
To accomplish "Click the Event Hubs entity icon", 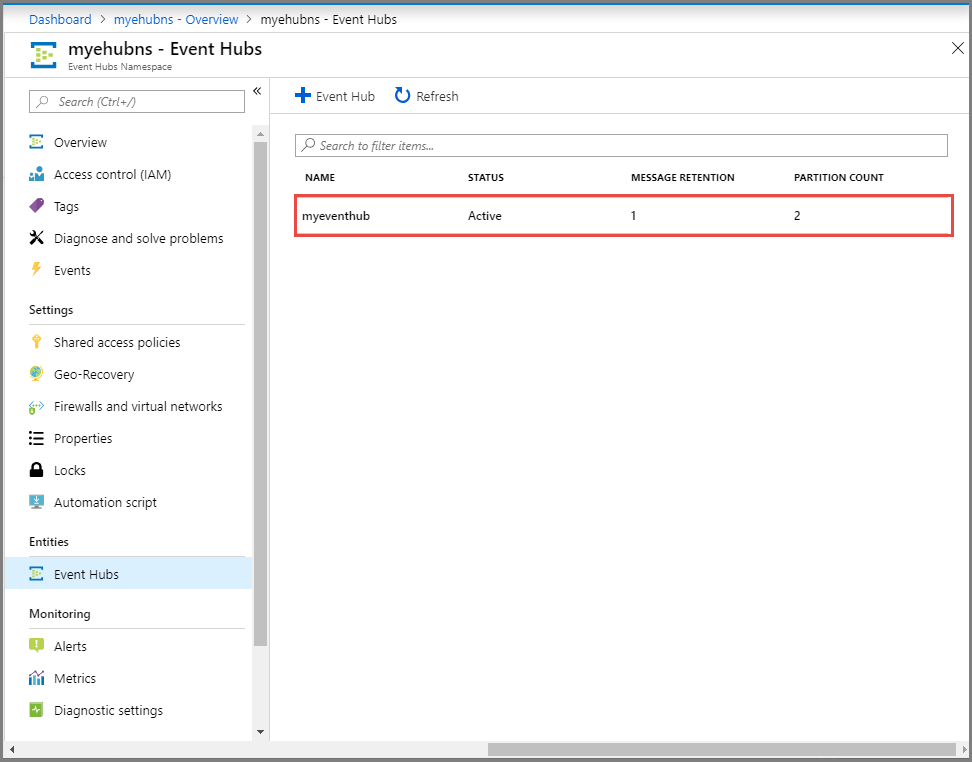I will coord(37,574).
